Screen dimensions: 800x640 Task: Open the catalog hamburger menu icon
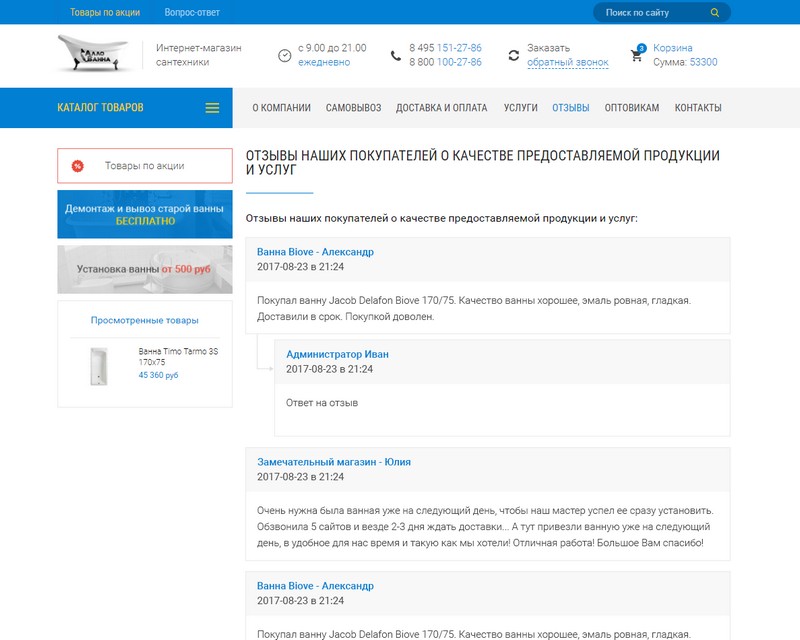coord(212,108)
